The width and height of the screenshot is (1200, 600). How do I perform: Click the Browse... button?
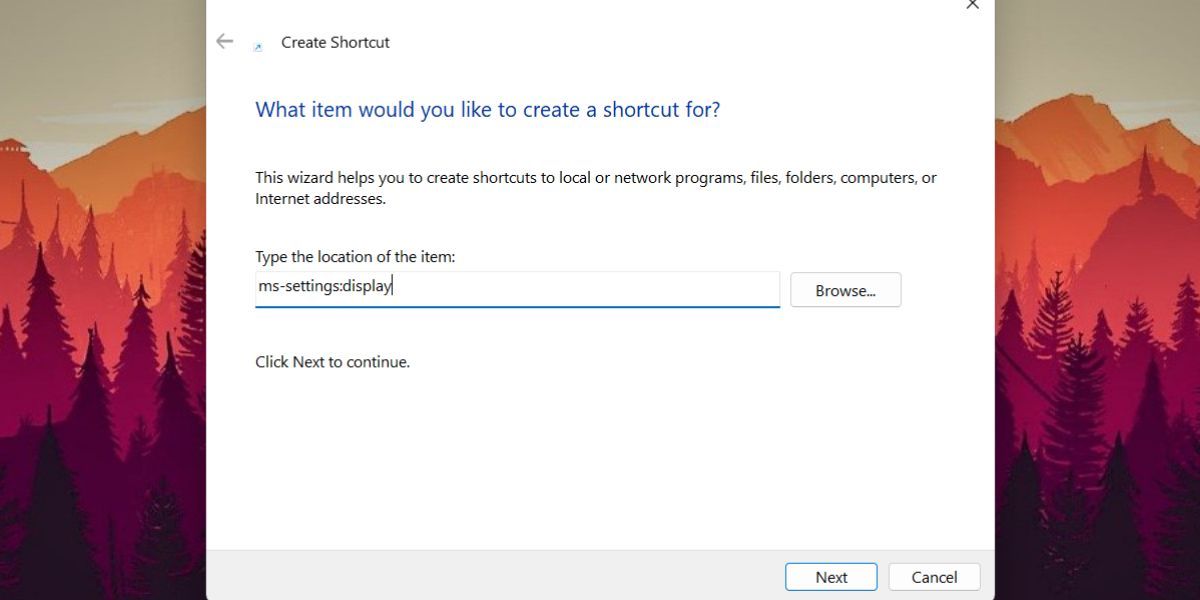point(845,290)
